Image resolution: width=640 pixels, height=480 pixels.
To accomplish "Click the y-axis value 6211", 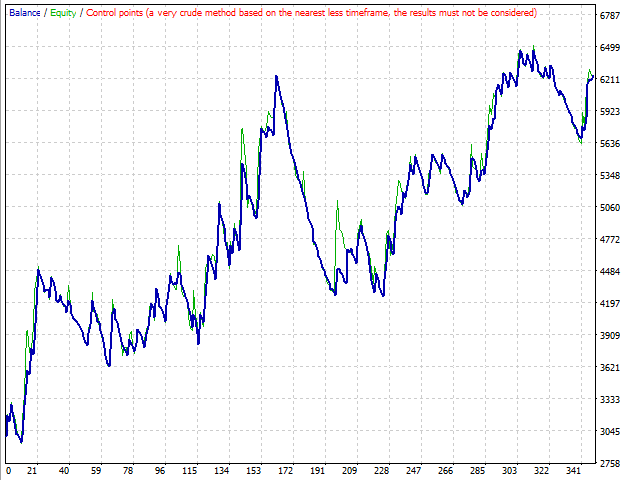I will [x=610, y=80].
